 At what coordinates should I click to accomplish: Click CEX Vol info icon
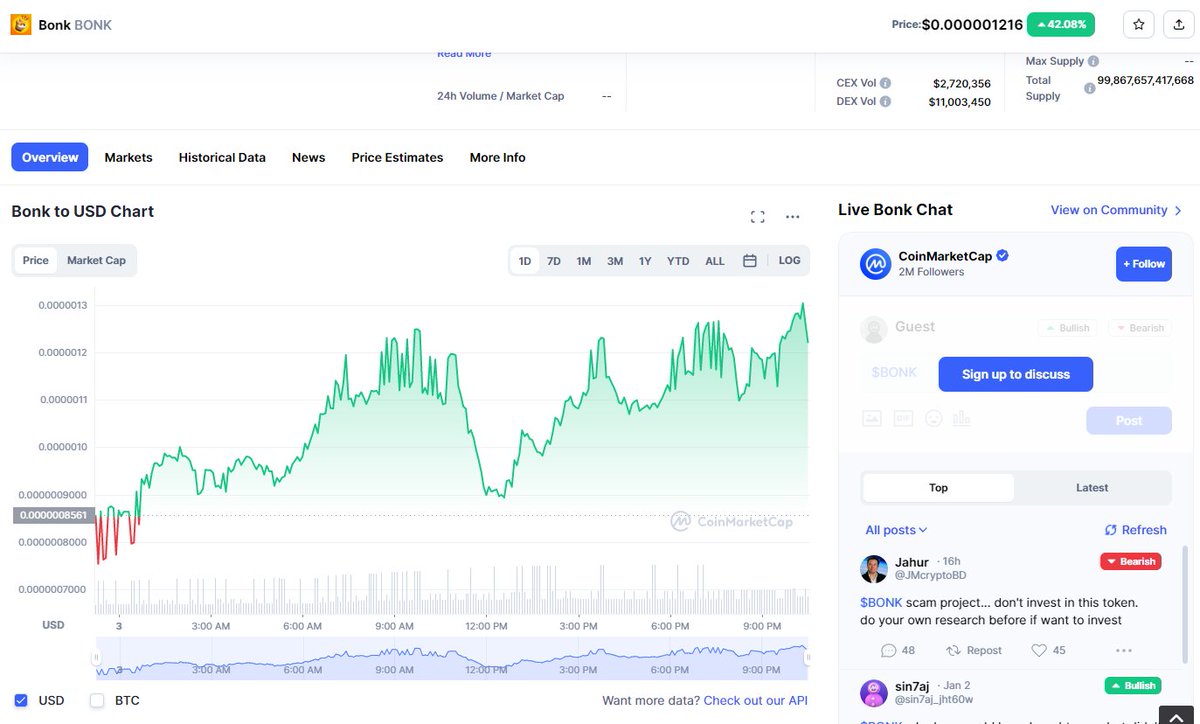point(885,84)
